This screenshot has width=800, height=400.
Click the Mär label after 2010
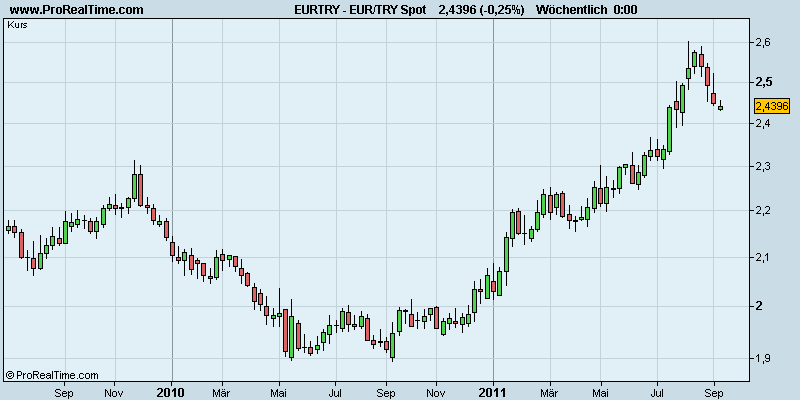(222, 392)
